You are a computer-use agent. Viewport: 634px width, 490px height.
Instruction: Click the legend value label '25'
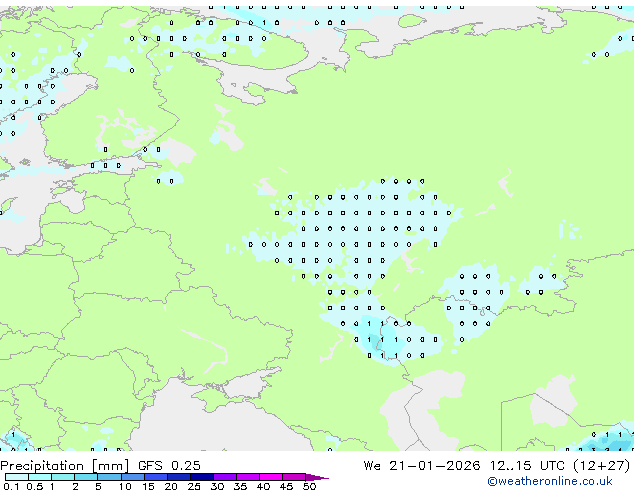(x=194, y=486)
